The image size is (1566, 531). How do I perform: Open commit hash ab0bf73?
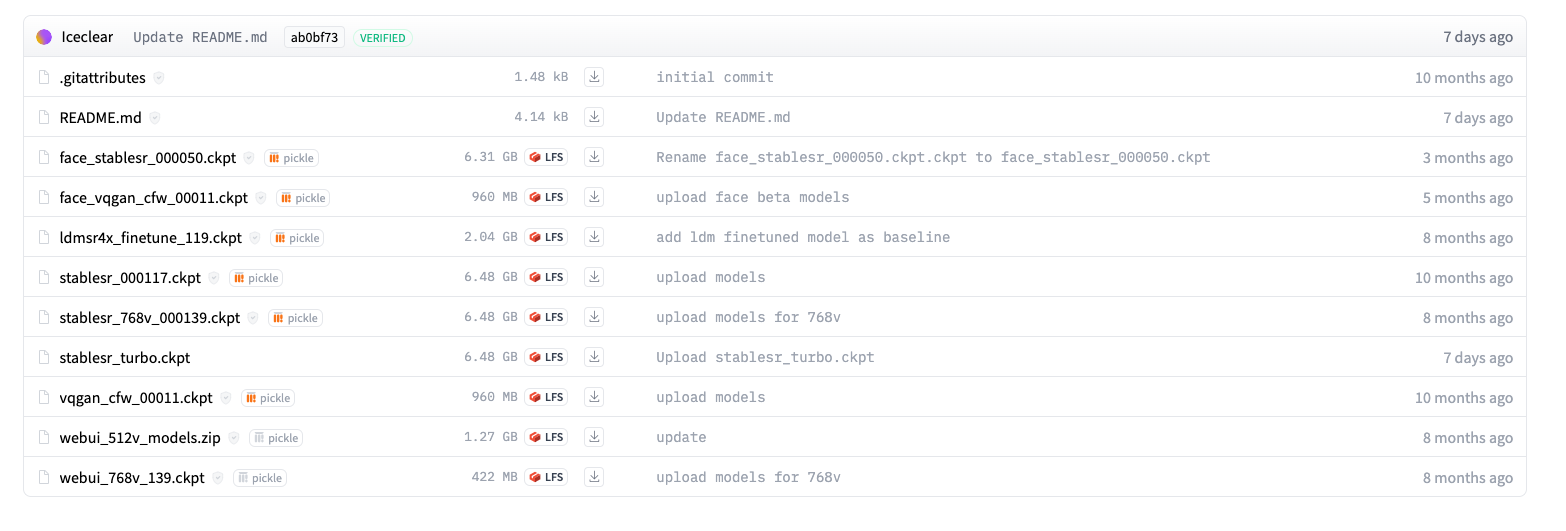tap(314, 37)
